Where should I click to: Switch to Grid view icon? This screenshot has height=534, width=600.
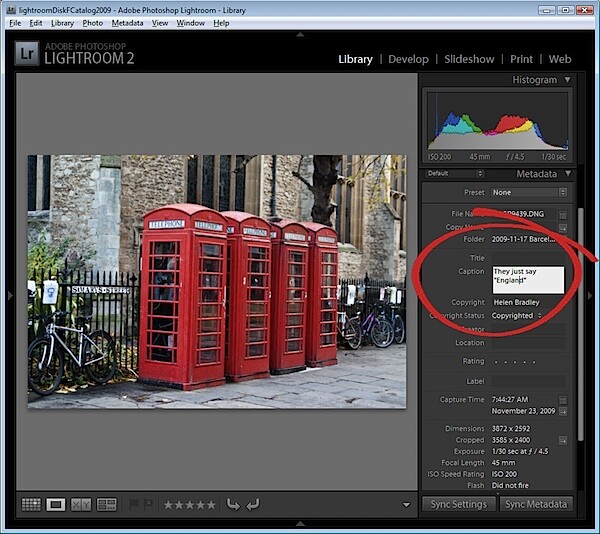click(x=31, y=505)
